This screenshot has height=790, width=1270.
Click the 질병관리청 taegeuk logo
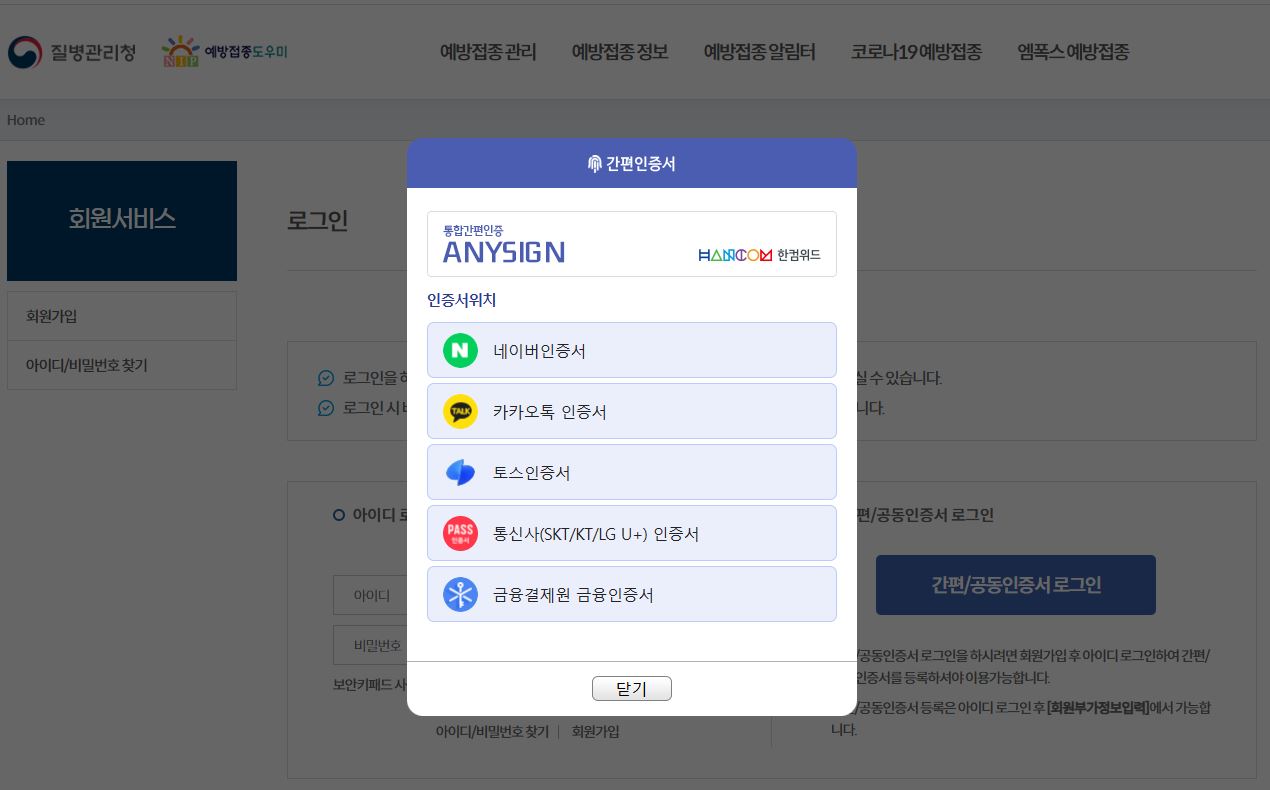coord(25,52)
